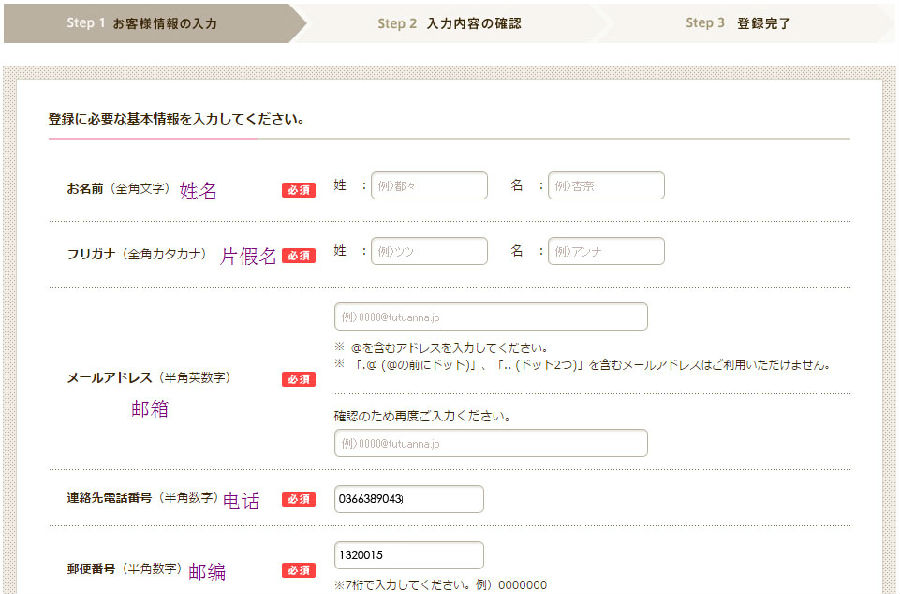
Task: Select the postal code field containing 1320015
Action: pyautogui.click(x=408, y=555)
